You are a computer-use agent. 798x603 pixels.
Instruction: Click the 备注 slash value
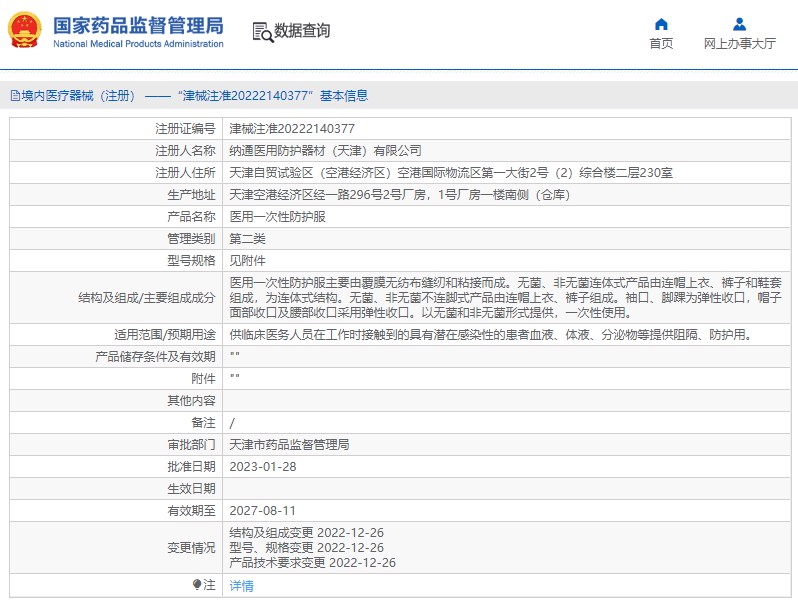pos(232,423)
